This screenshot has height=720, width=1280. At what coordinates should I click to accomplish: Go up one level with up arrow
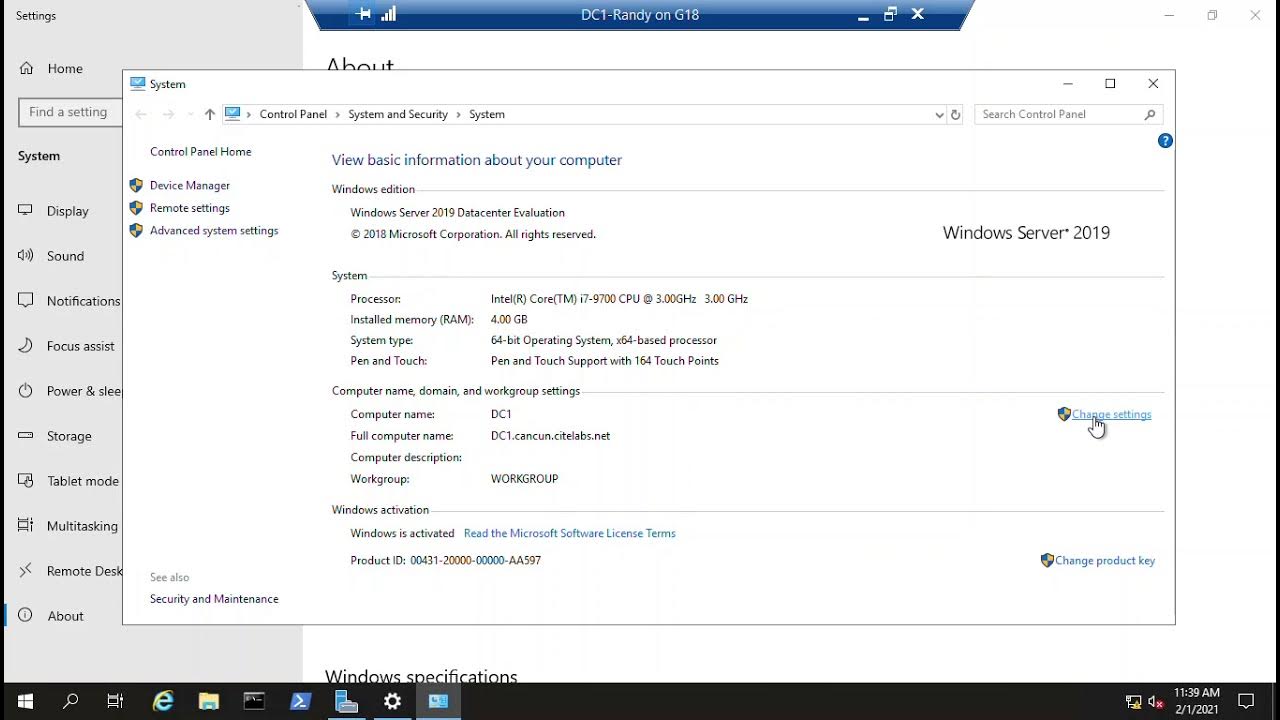209,114
